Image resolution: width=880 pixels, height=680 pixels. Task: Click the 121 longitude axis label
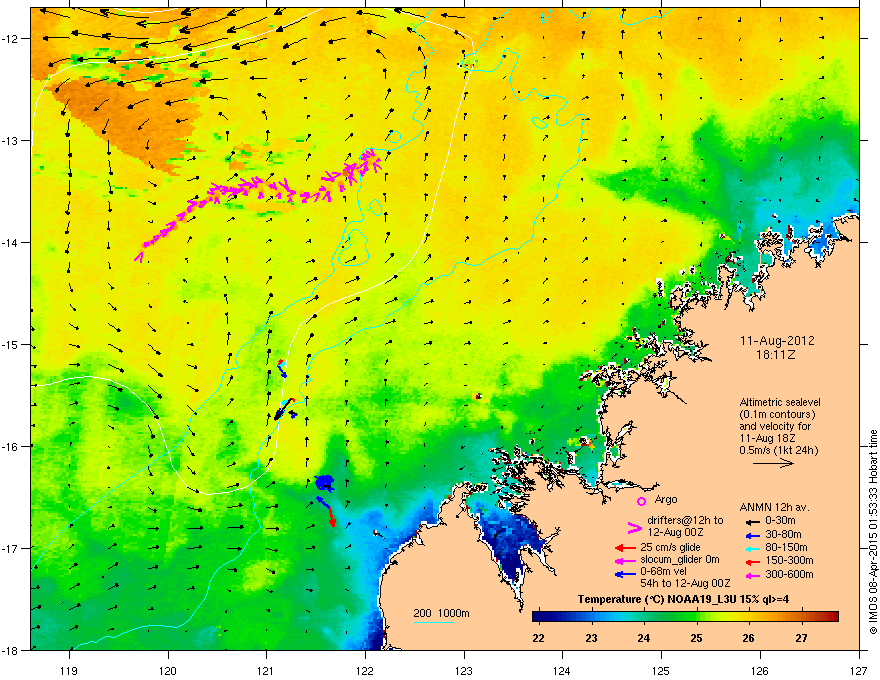click(x=266, y=670)
